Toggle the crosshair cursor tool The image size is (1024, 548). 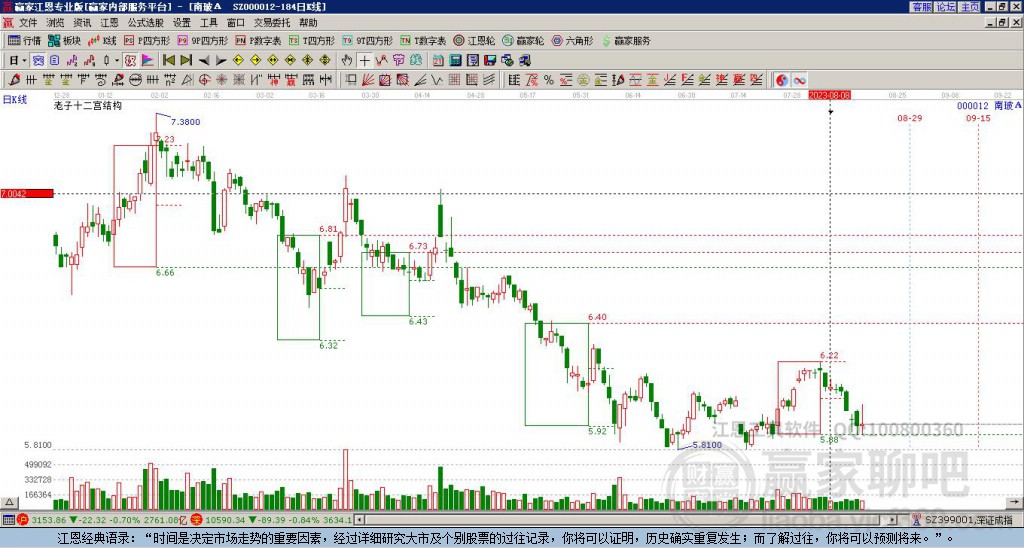tap(364, 61)
